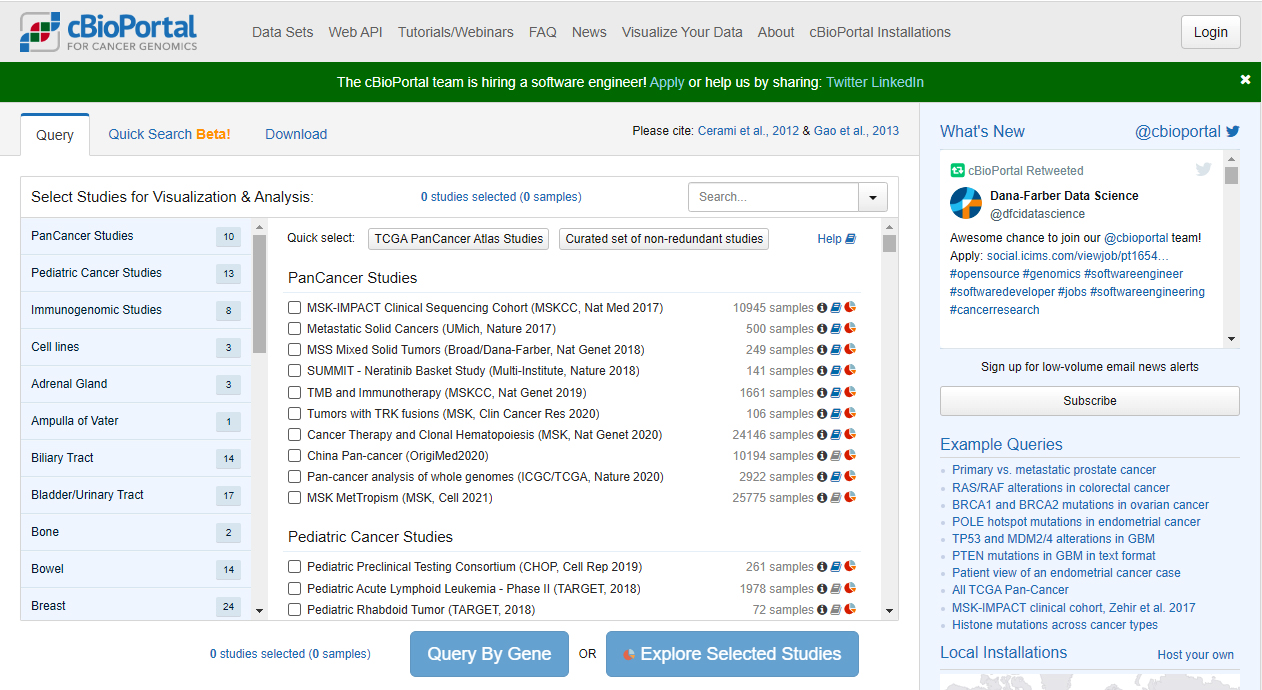The height and width of the screenshot is (690, 1262).
Task: Open info icon for MSK-IMPACT Clinical Sequencing Cohort
Action: [822, 308]
